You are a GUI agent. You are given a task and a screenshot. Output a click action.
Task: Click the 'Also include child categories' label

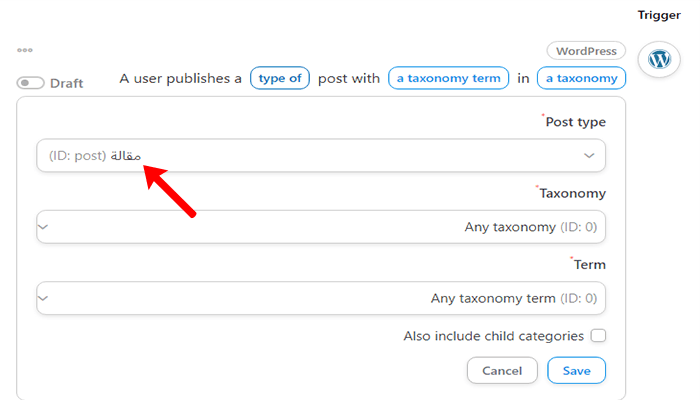coord(495,336)
